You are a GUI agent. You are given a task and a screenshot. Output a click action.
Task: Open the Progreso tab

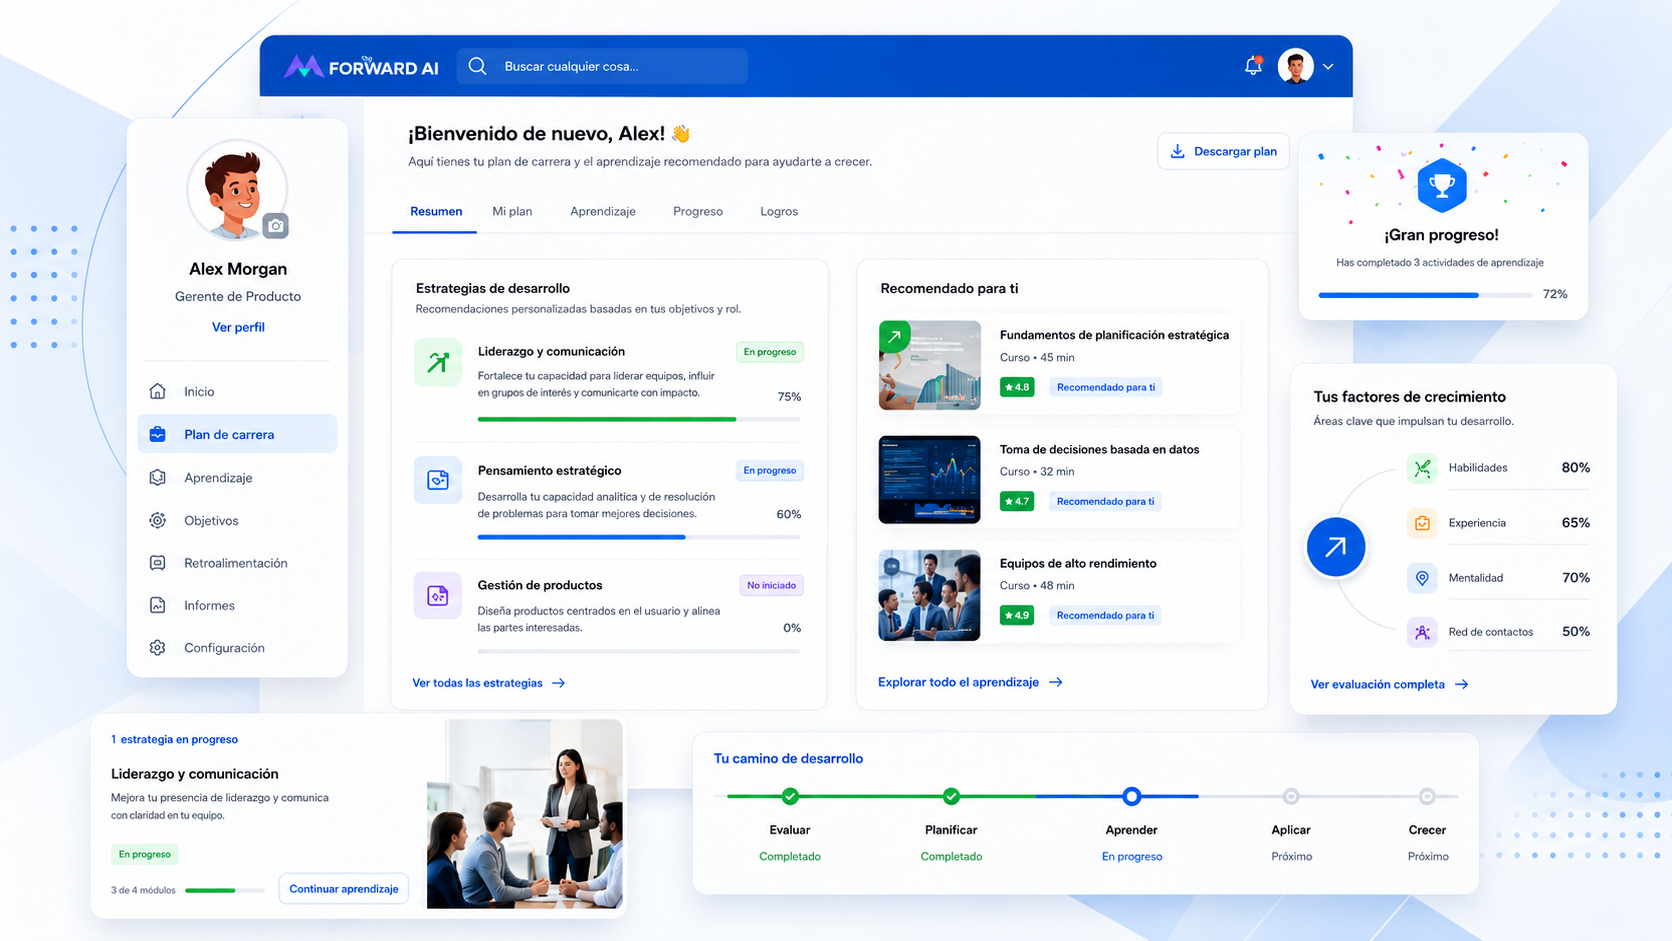[698, 211]
